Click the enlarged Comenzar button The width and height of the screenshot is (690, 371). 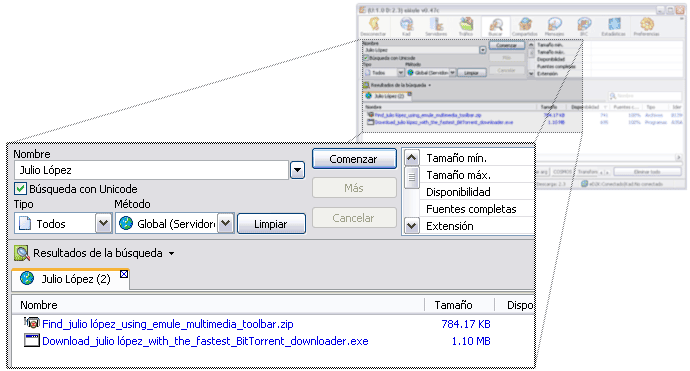coord(354,159)
